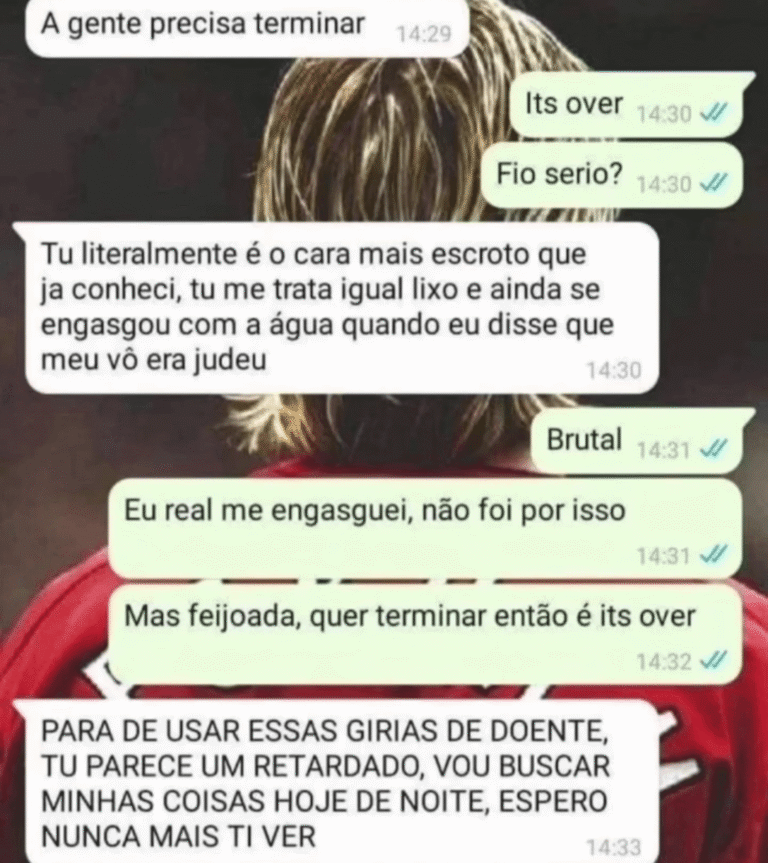Image resolution: width=768 pixels, height=863 pixels.
Task: Click the blue checkmarks on the 'Brutal' message
Action: coord(713,449)
